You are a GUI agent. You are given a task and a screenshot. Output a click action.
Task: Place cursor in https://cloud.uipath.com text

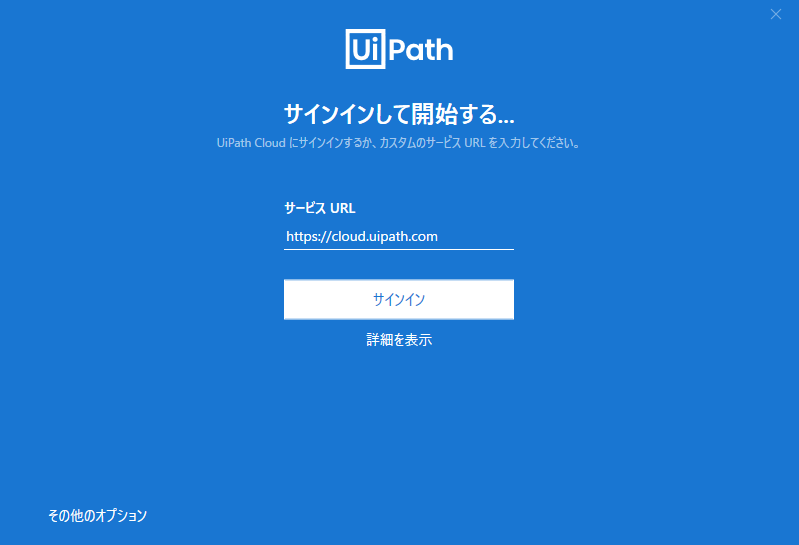tap(362, 237)
